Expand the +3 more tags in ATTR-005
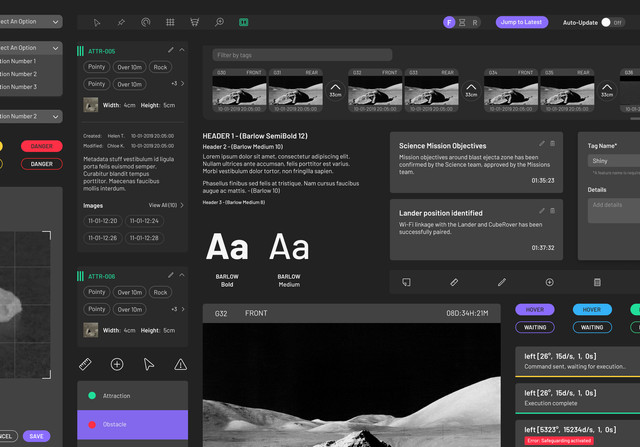 178,83
